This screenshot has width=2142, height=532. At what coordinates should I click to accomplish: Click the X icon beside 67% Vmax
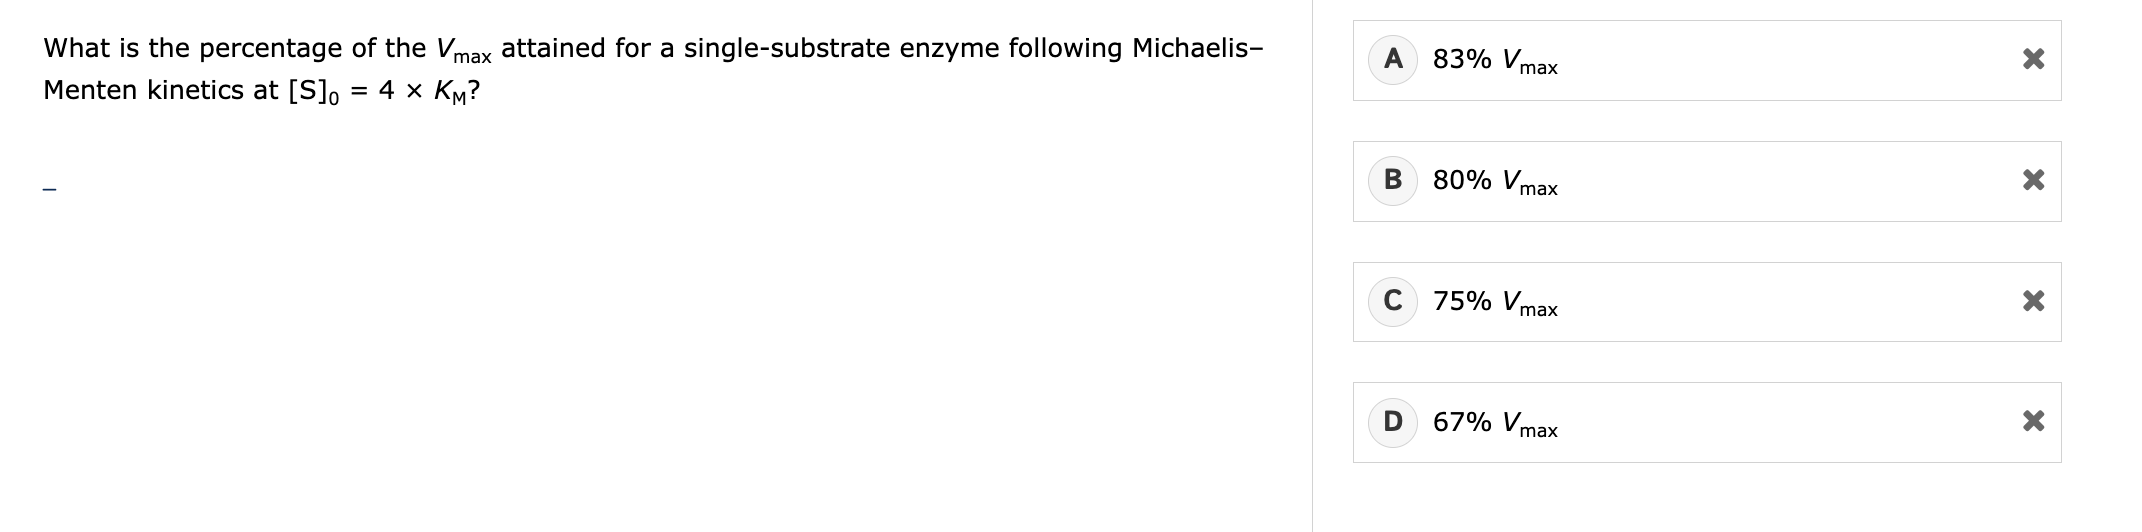point(2032,422)
